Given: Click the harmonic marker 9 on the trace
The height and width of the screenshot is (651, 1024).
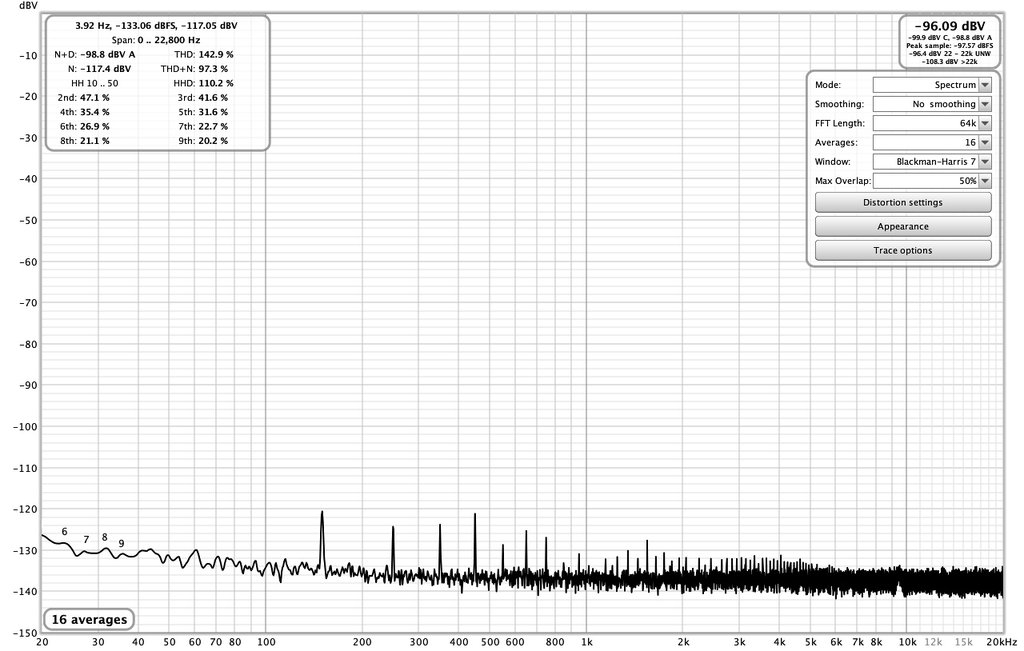Looking at the screenshot, I should point(121,543).
